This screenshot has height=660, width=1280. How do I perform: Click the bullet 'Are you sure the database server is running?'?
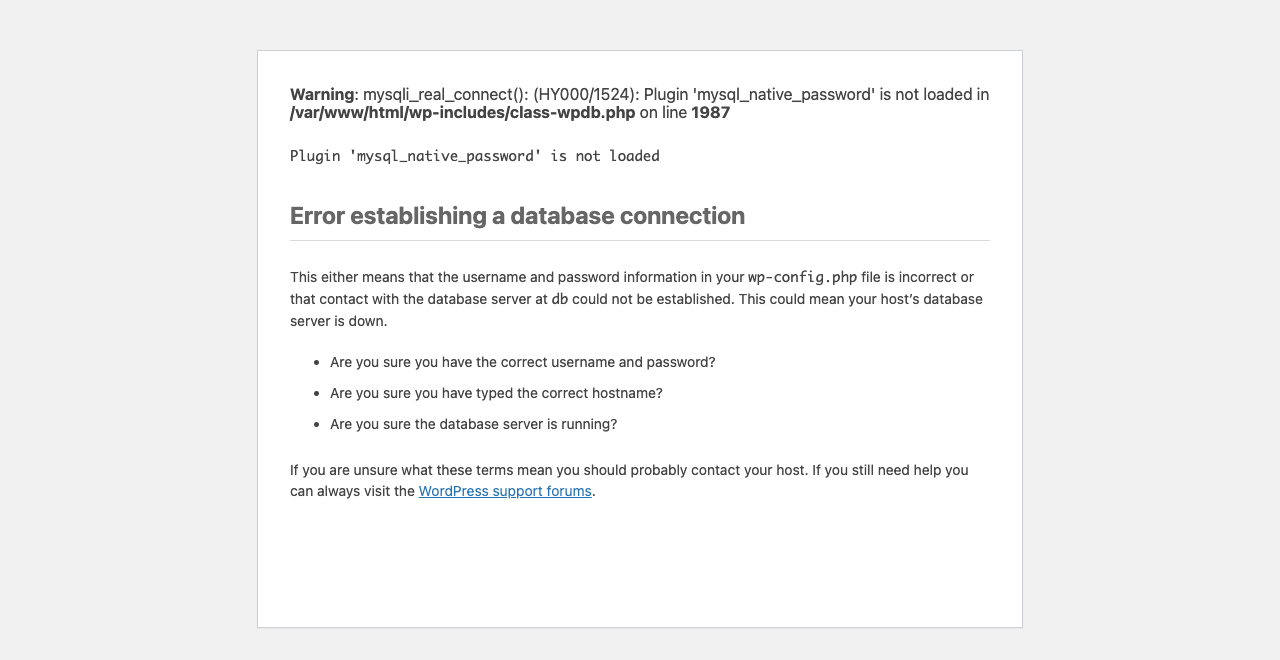click(x=474, y=424)
